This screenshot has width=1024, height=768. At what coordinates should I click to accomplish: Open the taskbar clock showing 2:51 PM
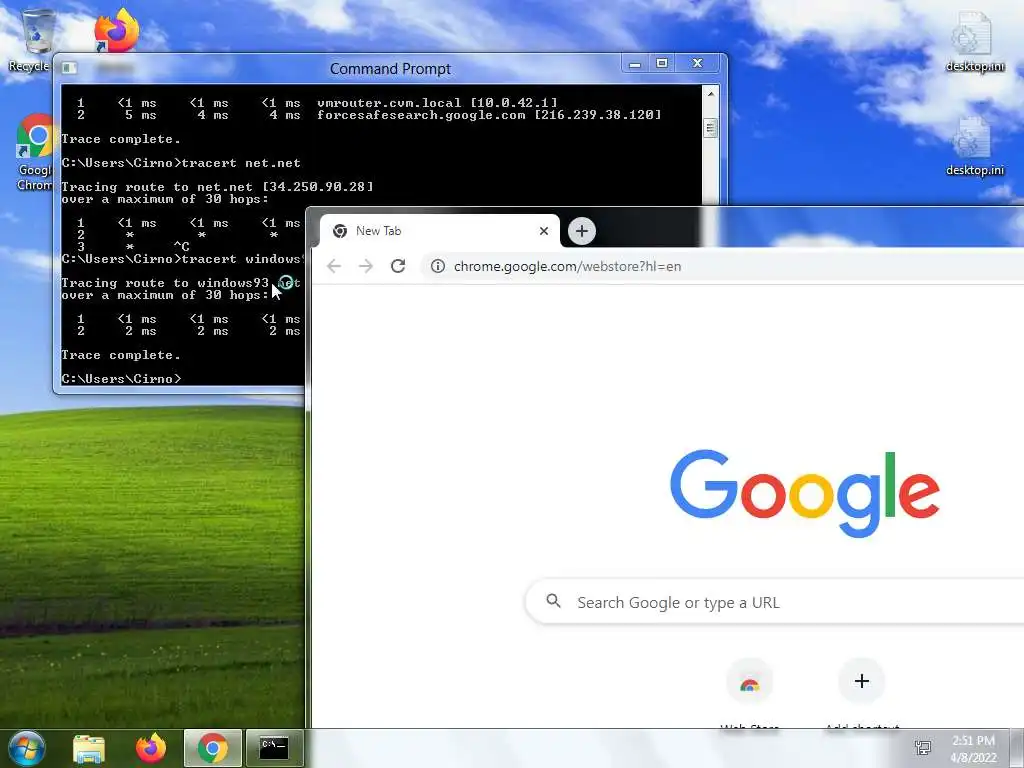(973, 749)
